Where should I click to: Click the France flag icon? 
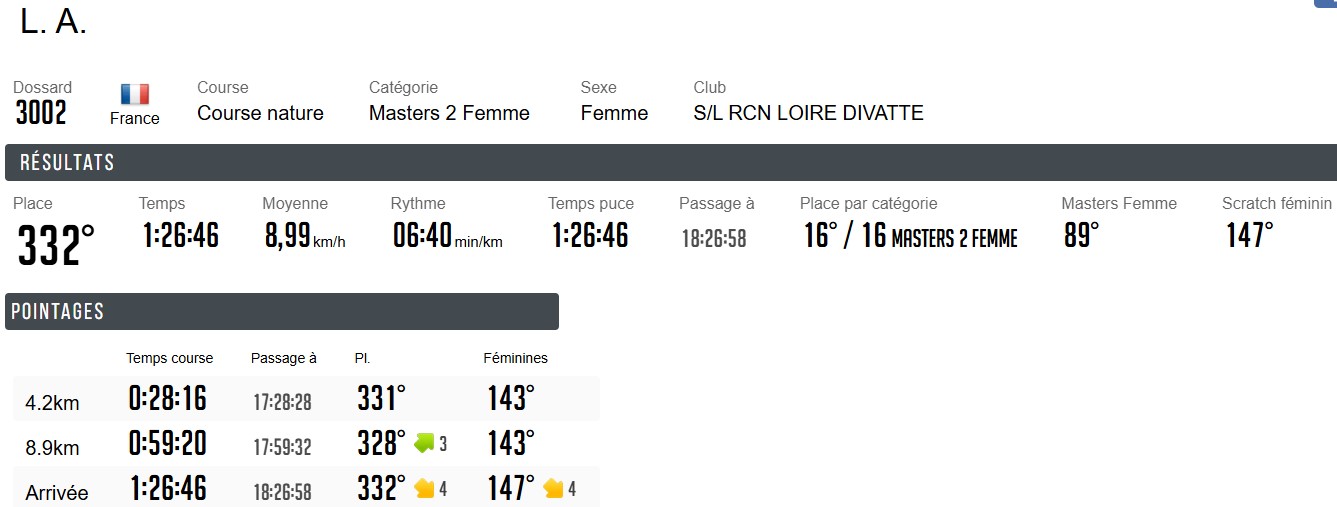click(135, 94)
